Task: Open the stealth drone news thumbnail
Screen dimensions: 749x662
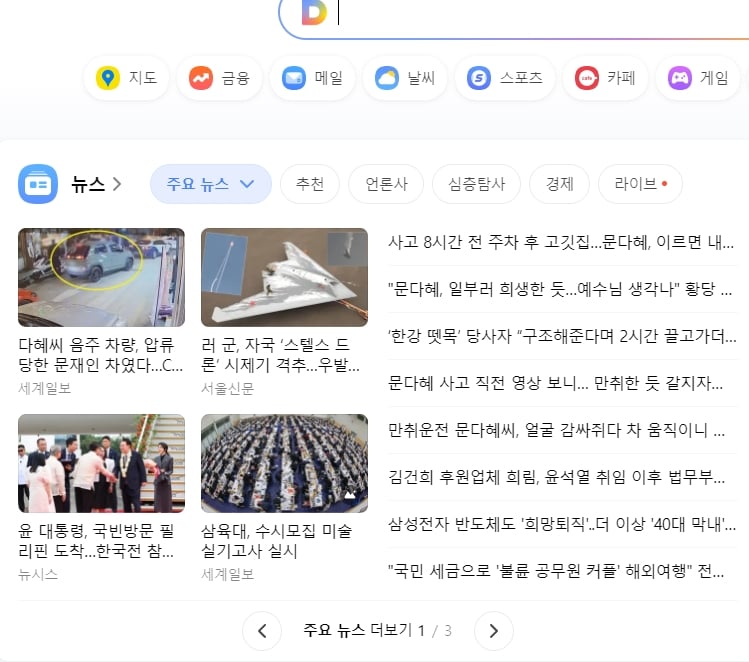Action: pyautogui.click(x=284, y=278)
